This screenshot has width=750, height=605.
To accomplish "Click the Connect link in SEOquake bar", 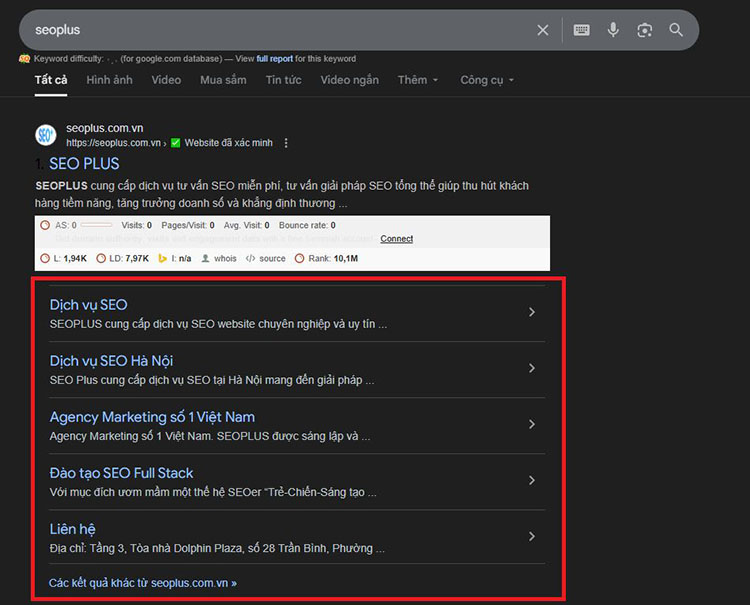I will (397, 239).
